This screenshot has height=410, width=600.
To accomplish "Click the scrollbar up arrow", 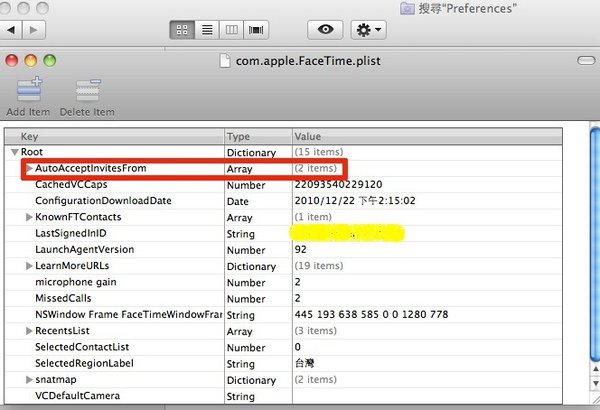I will [x=596, y=369].
